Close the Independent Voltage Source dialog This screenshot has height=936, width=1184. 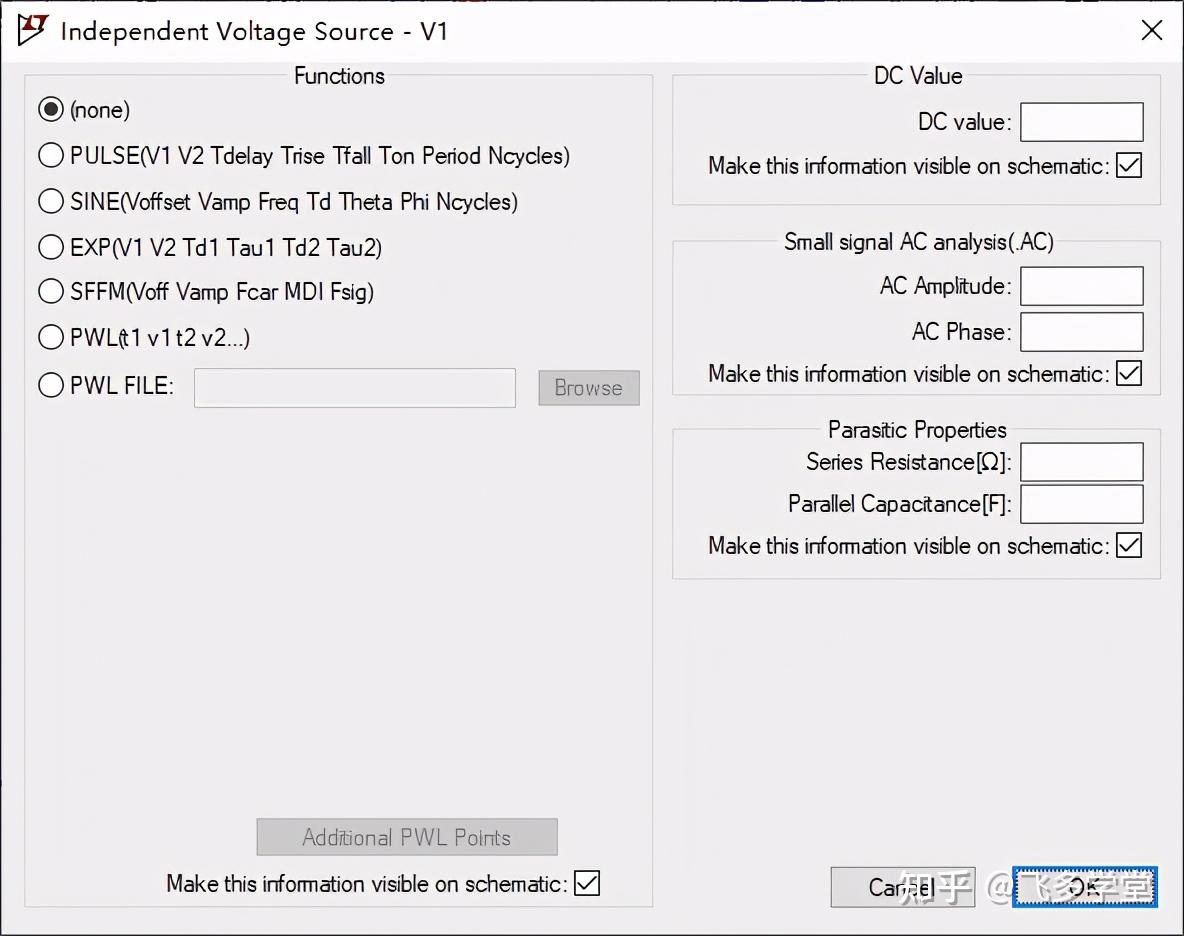pyautogui.click(x=1152, y=31)
